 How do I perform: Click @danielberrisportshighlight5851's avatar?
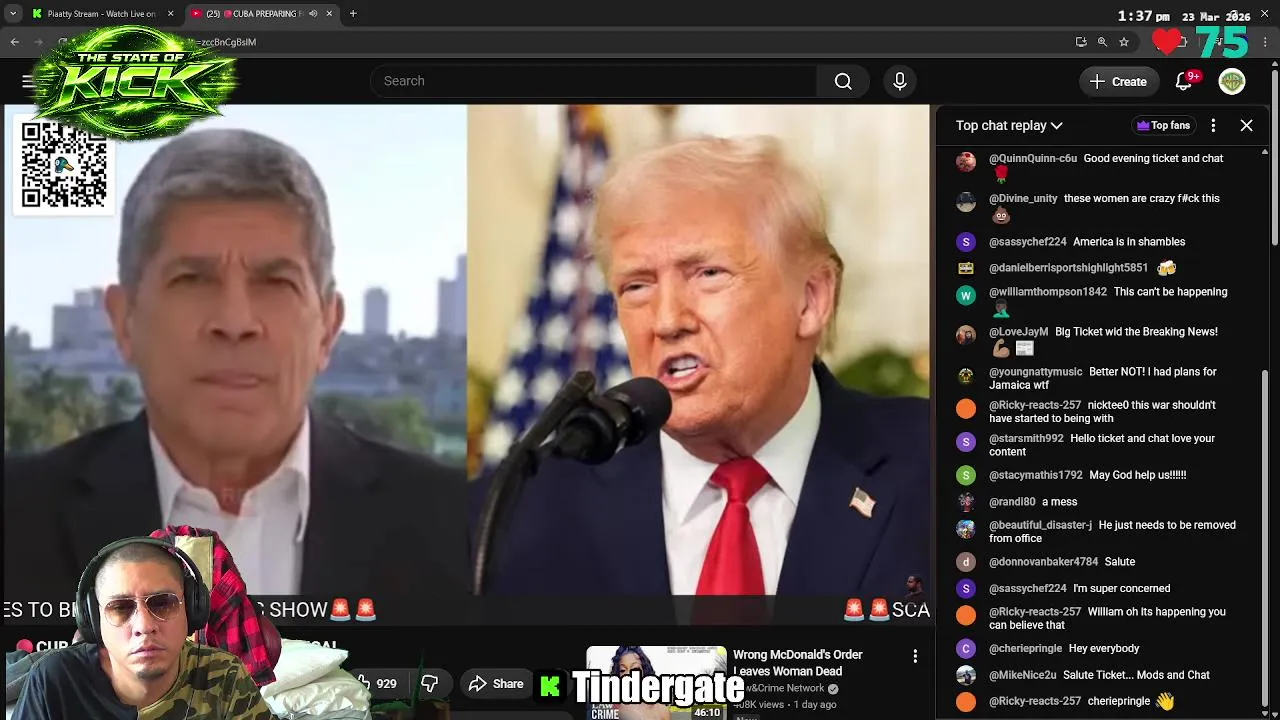click(x=966, y=268)
